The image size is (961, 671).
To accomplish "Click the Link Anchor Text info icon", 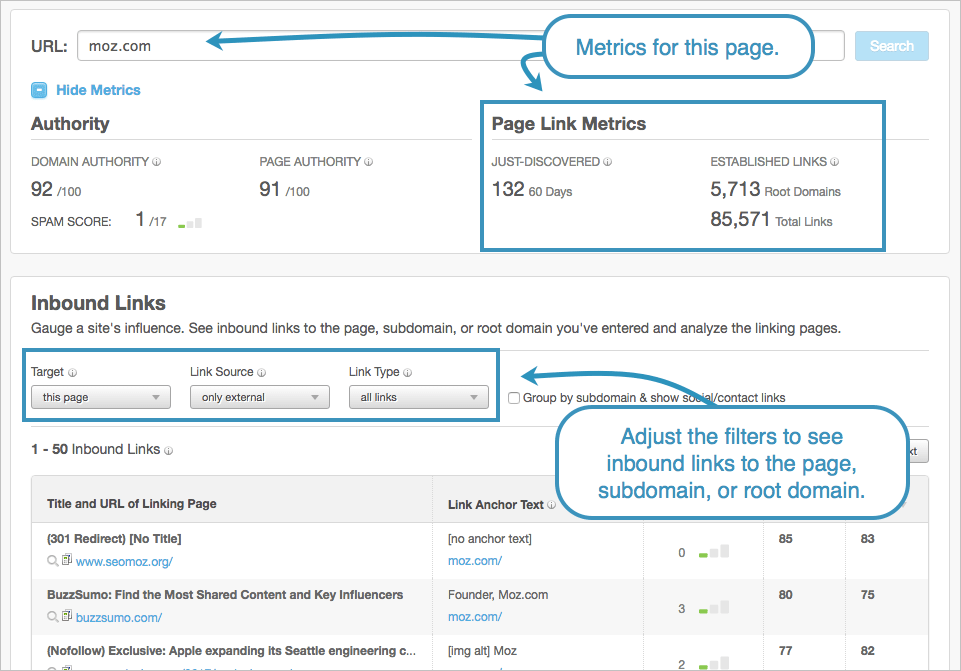I will click(x=552, y=505).
